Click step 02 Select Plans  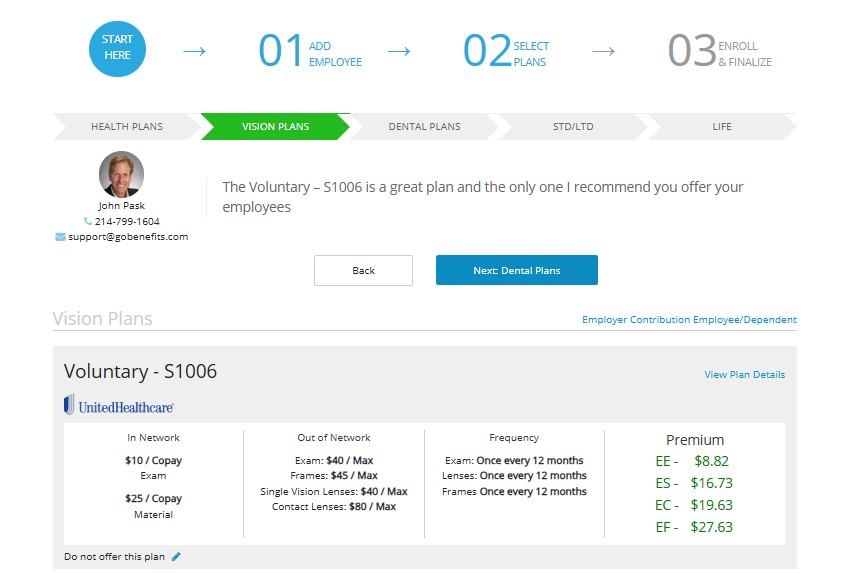point(506,51)
